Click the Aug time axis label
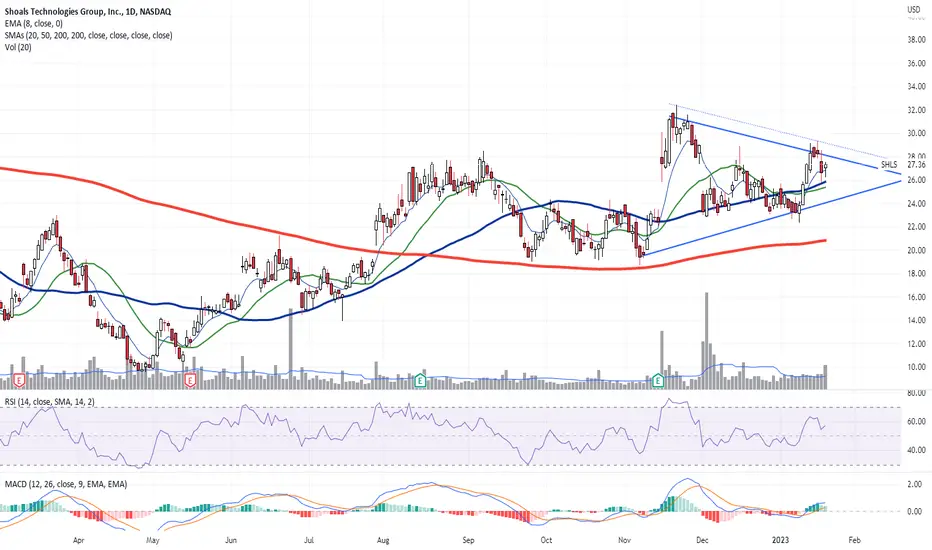This screenshot has width=932, height=550. click(383, 540)
